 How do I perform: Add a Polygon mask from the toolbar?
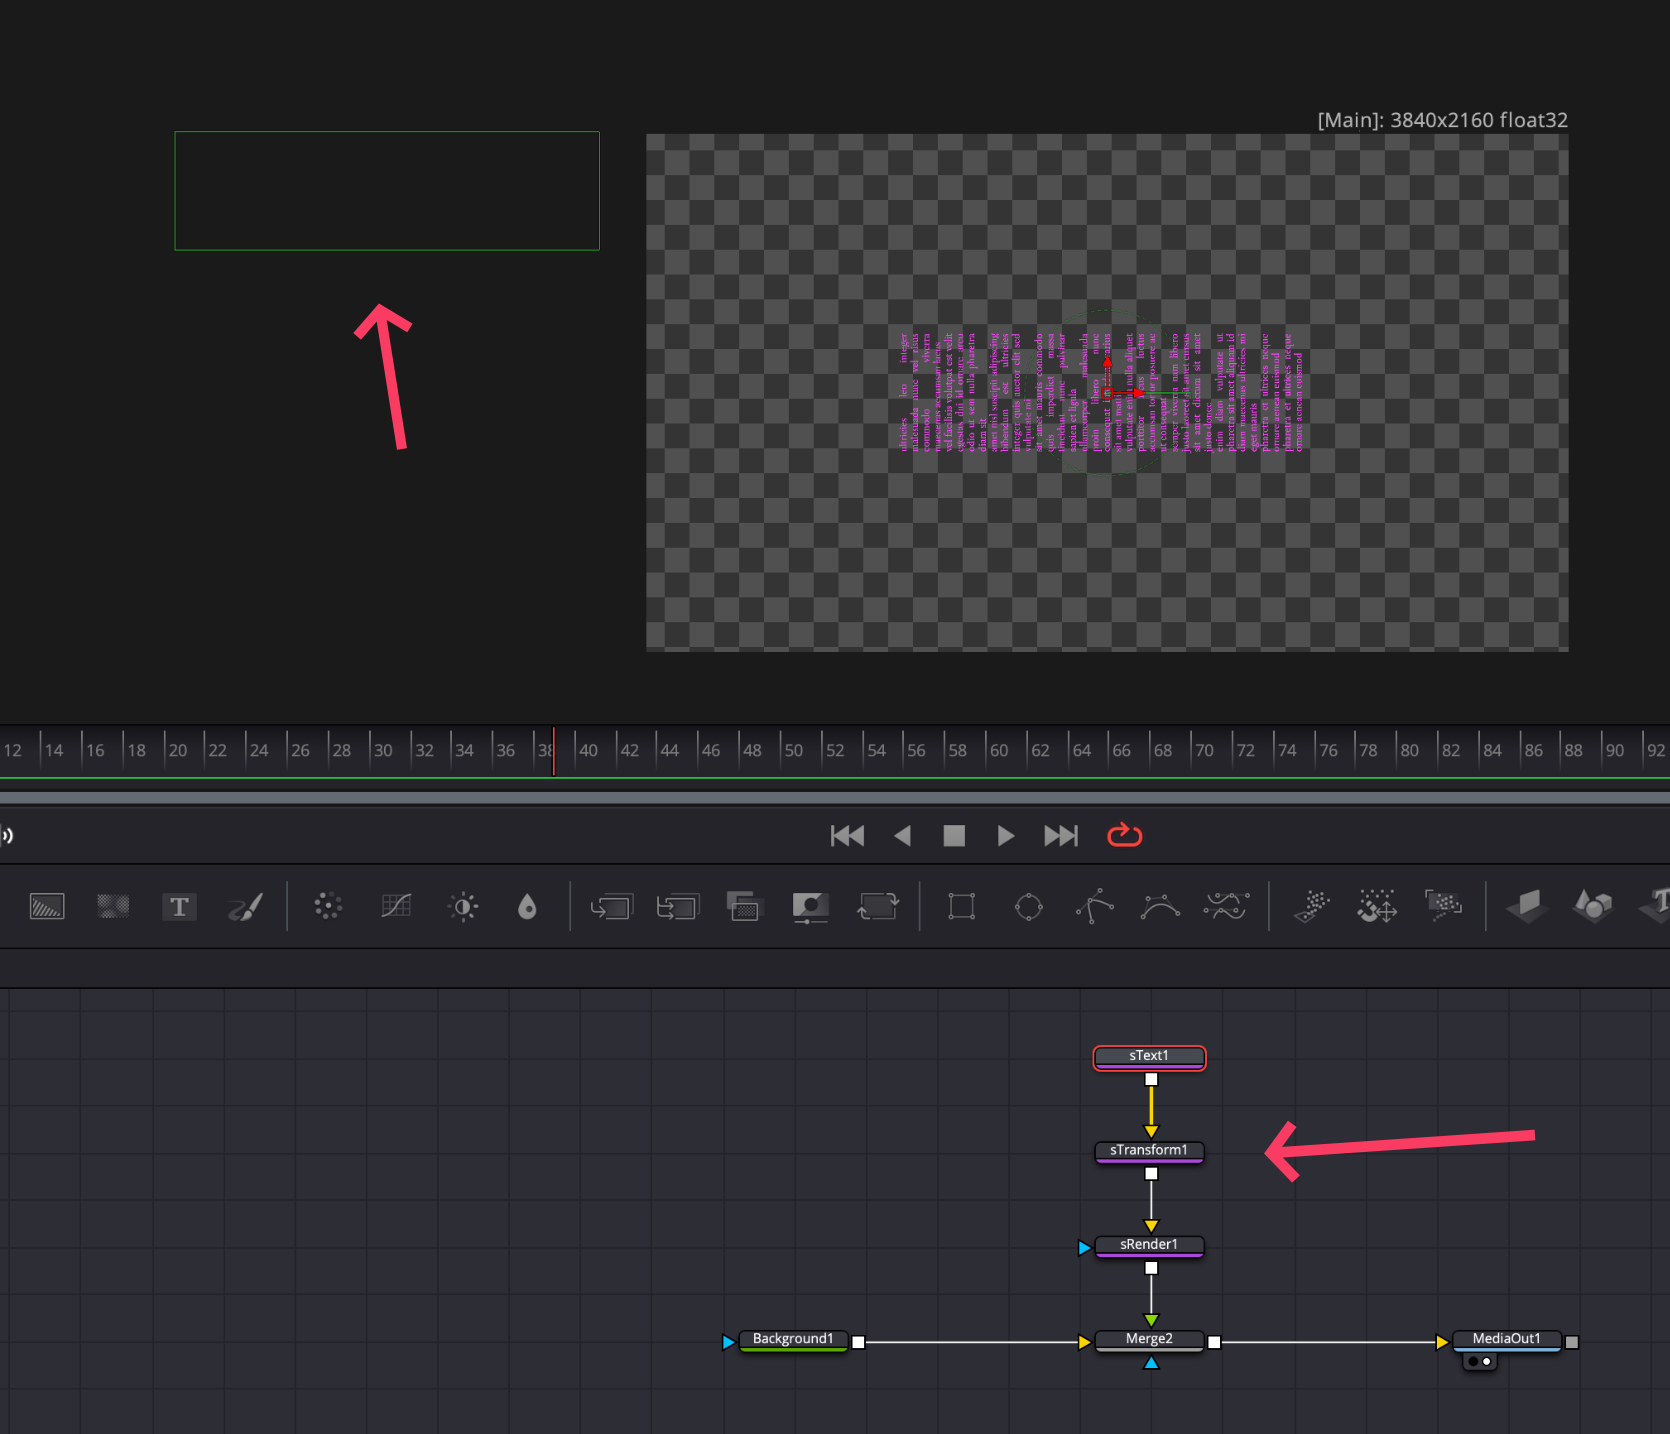(1094, 906)
